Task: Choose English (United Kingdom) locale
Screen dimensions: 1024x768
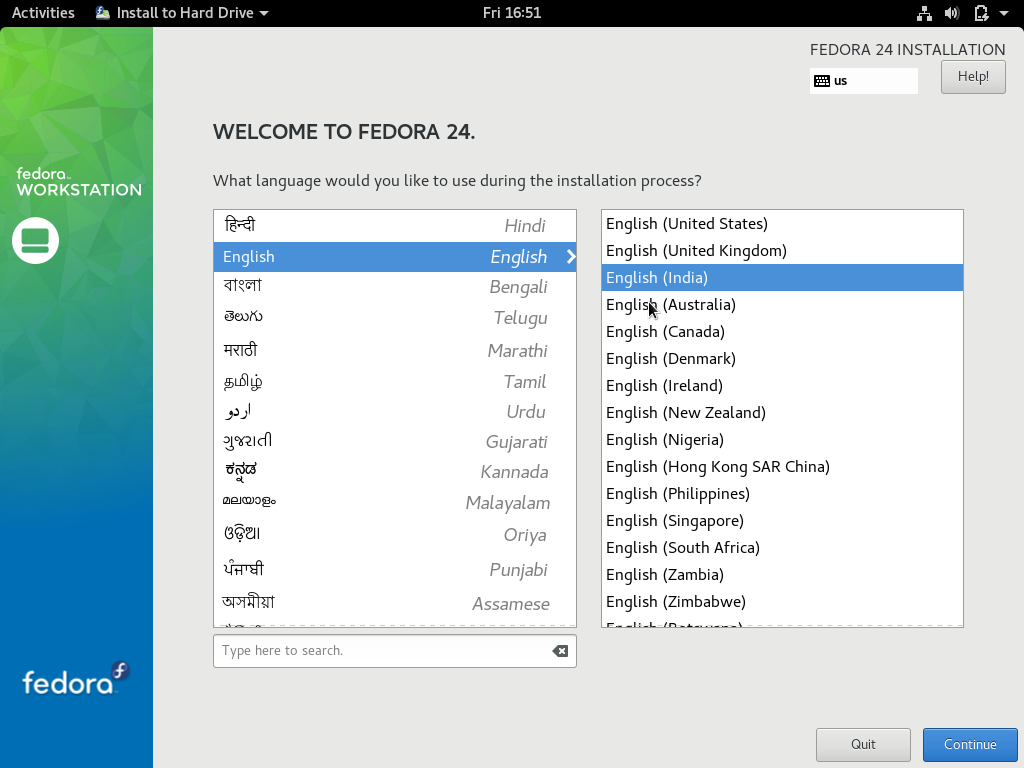Action: pyautogui.click(x=782, y=251)
